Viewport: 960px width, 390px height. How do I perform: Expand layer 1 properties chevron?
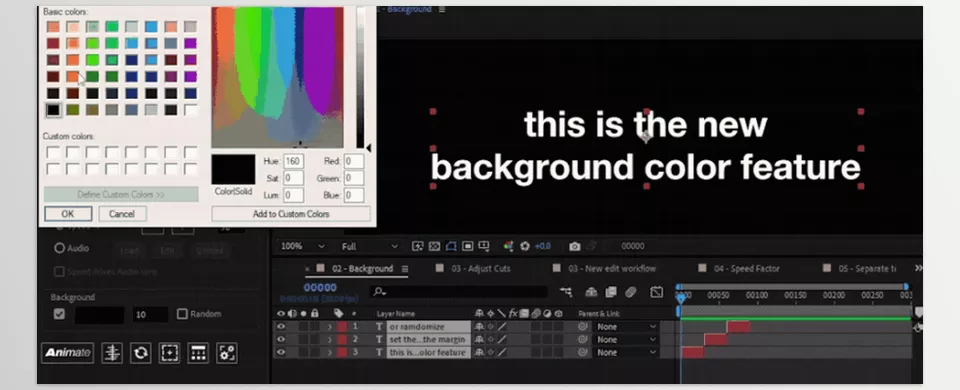(329, 327)
